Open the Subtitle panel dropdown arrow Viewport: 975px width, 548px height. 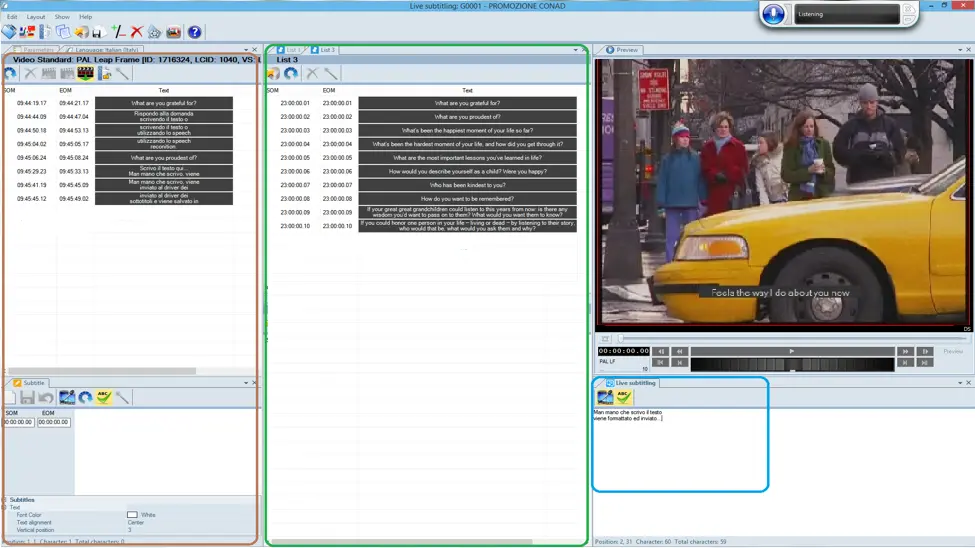pyautogui.click(x=245, y=383)
